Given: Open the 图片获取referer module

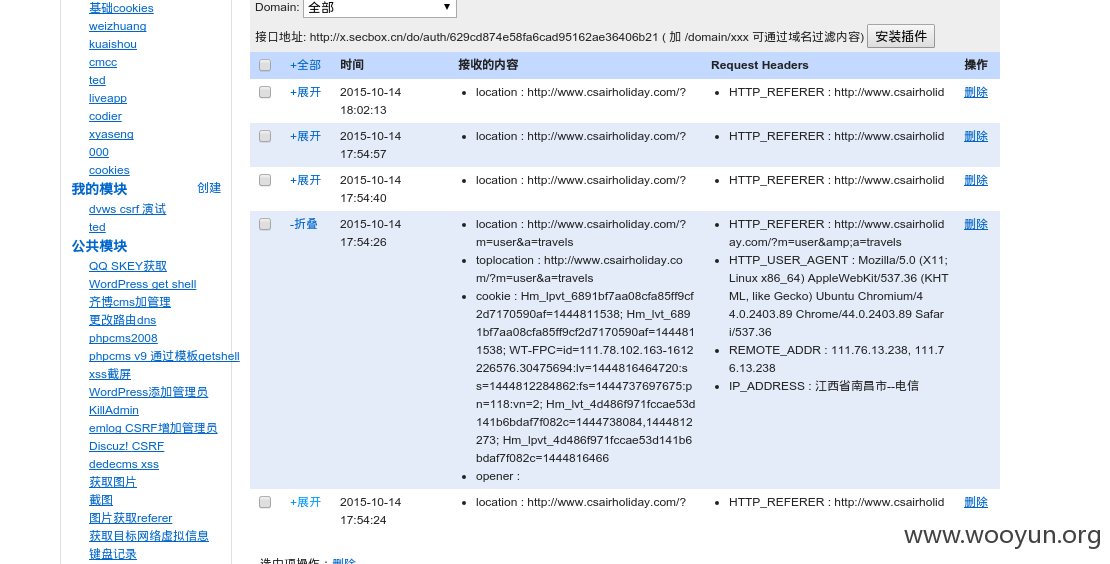Looking at the screenshot, I should tap(130, 518).
